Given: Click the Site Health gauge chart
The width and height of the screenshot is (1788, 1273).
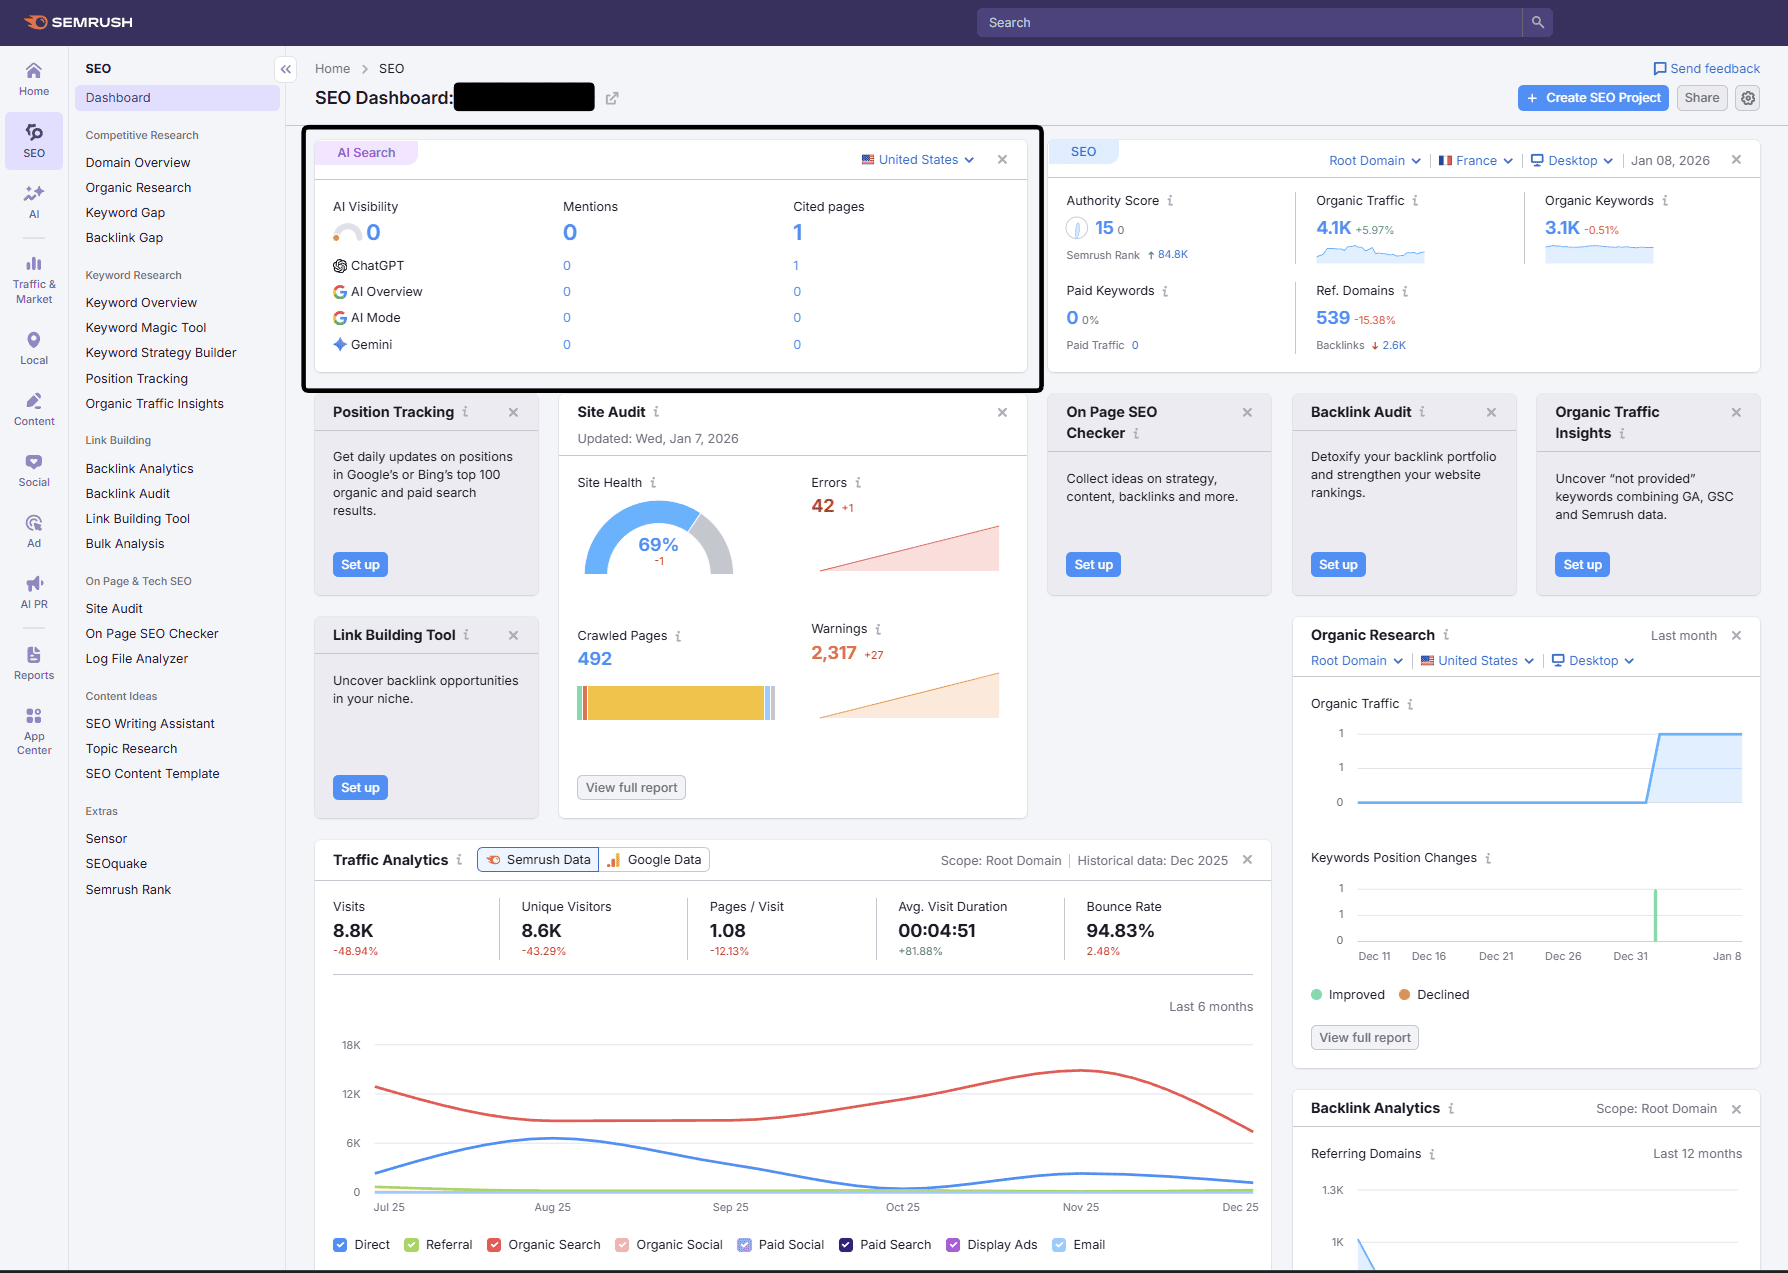Looking at the screenshot, I should [x=658, y=540].
